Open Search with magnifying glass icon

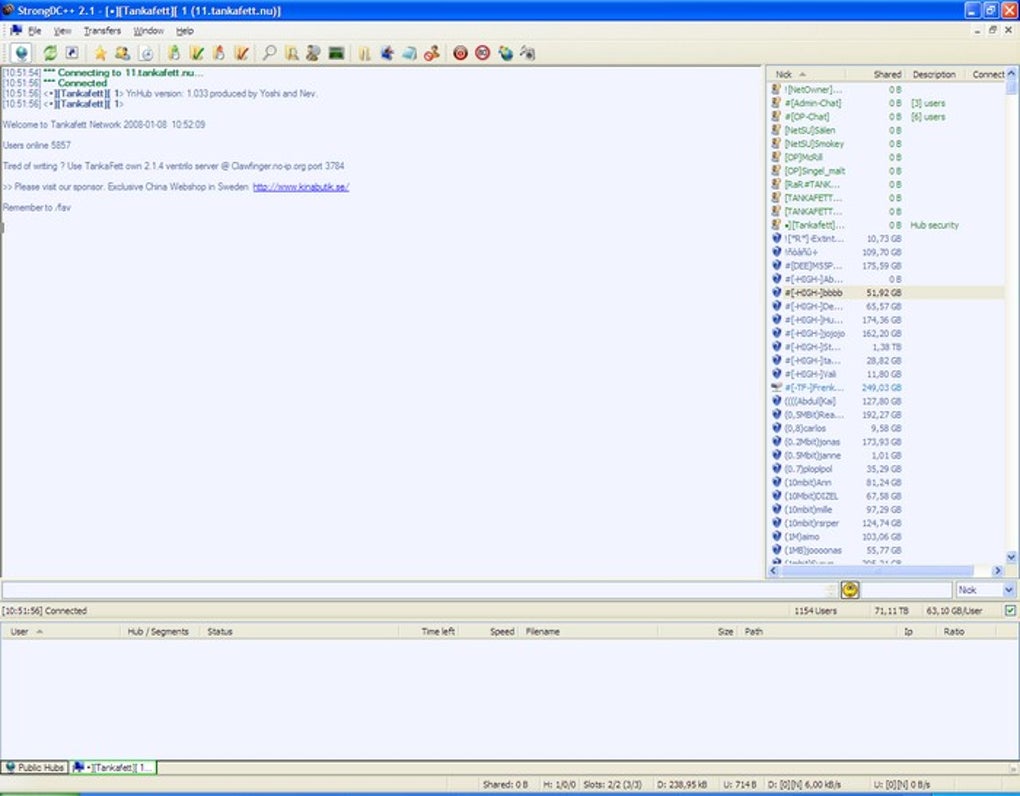tap(269, 53)
